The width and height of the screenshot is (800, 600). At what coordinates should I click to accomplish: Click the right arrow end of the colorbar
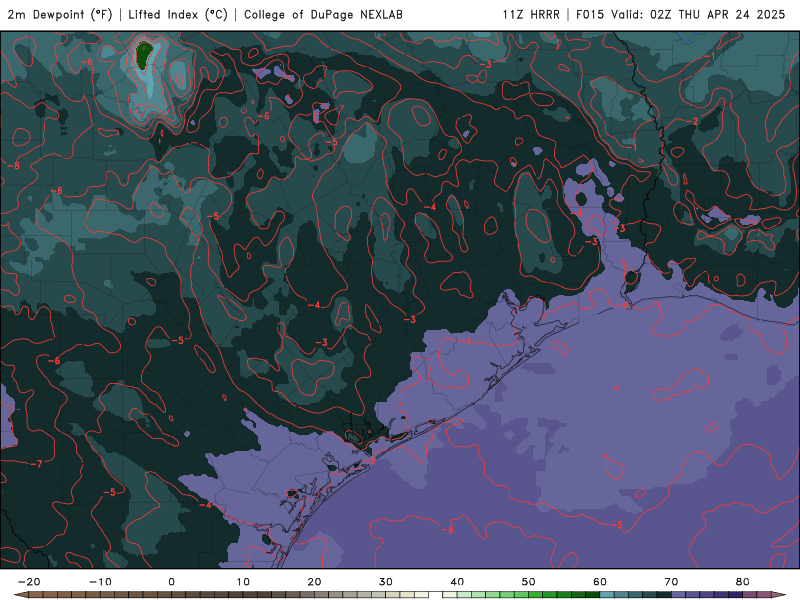(779, 595)
